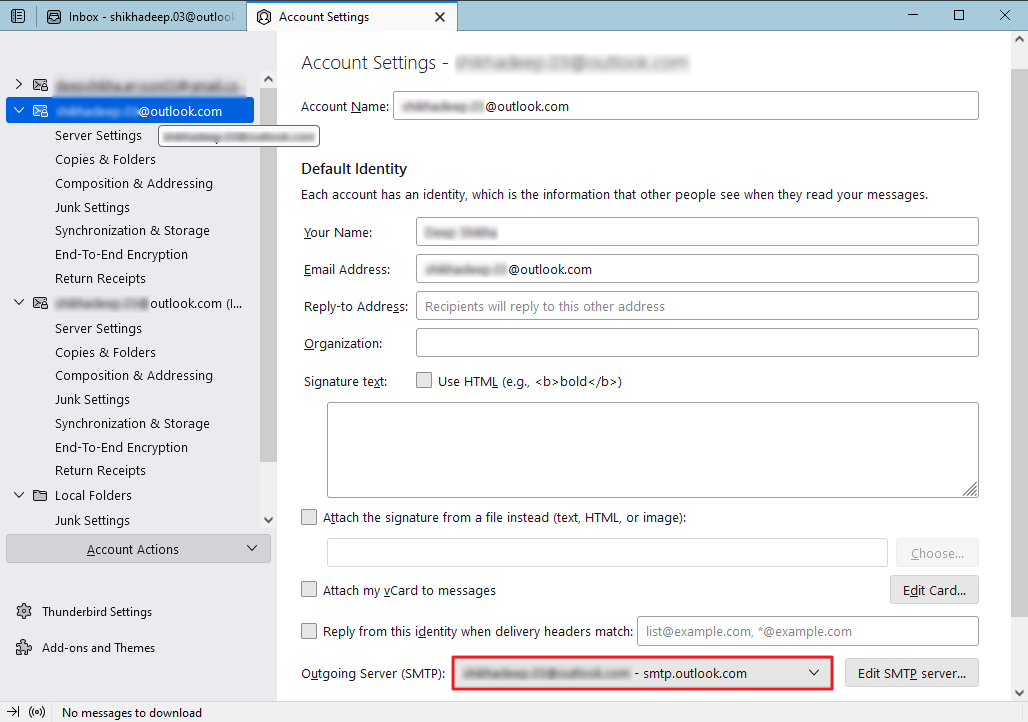Click inside the signature text area
Screen dimensions: 1028x722
coord(652,450)
